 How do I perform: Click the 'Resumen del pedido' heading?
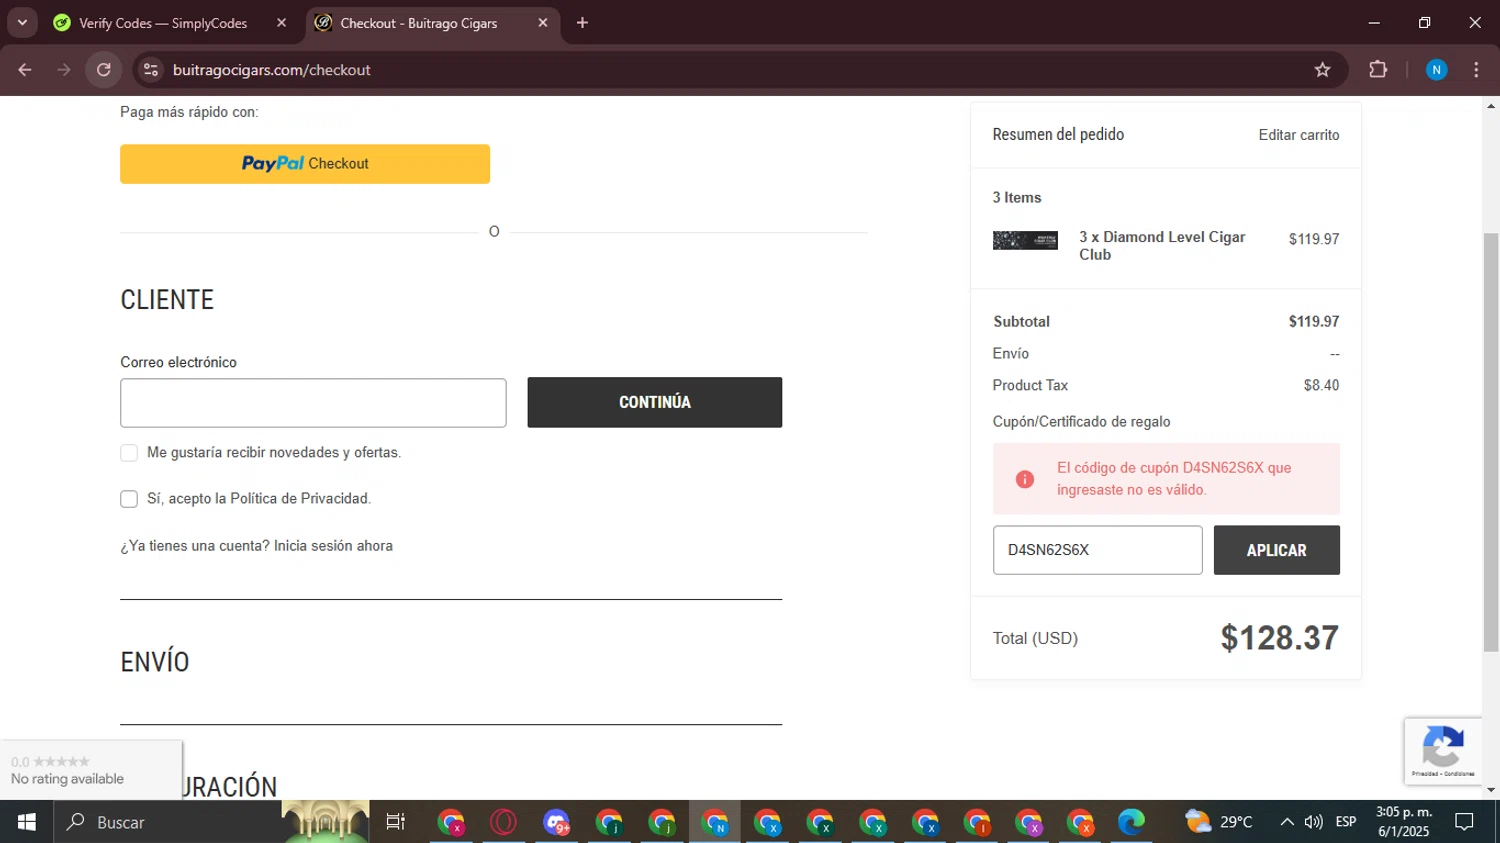tap(1058, 135)
